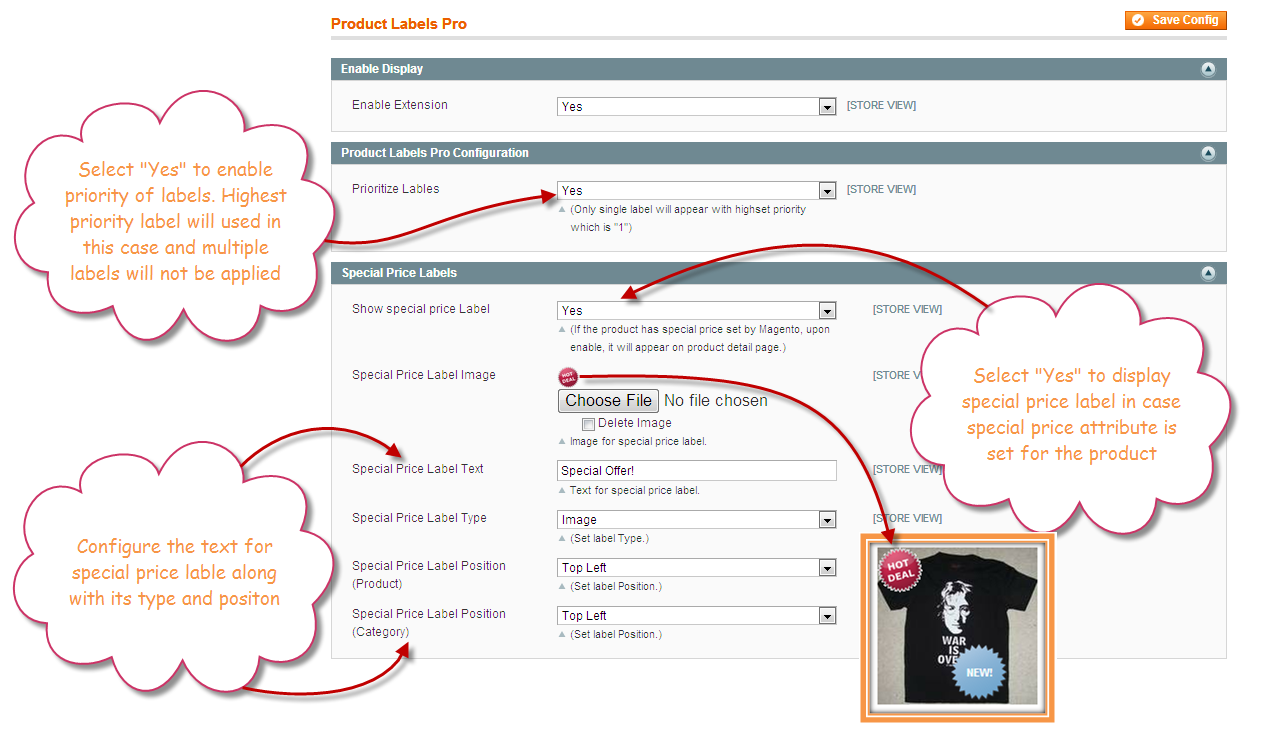Open the Show special price Label dropdown
The height and width of the screenshot is (739, 1278).
696,311
